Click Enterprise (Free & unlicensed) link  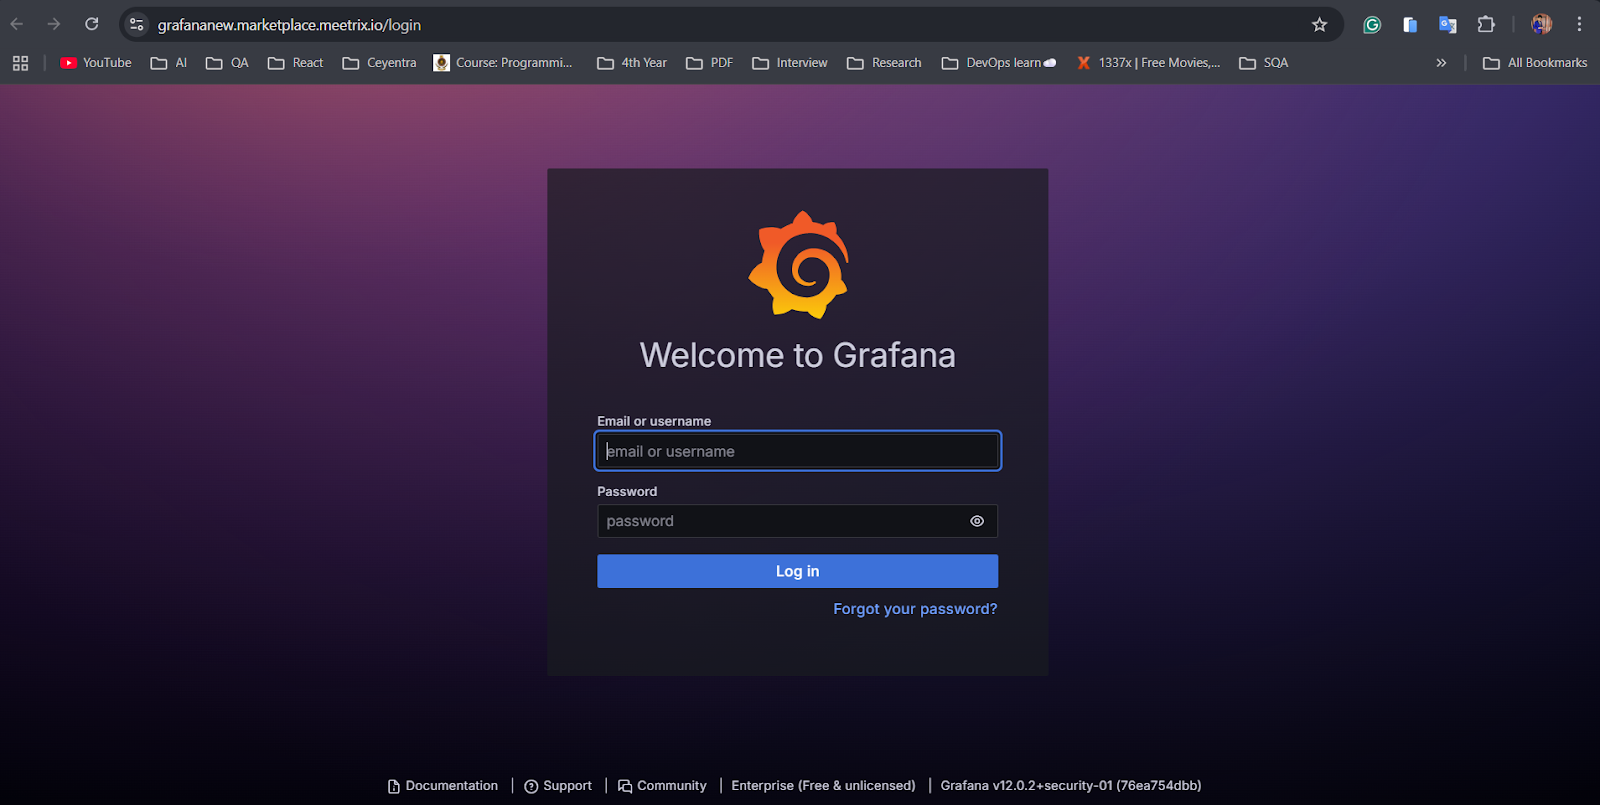823,786
